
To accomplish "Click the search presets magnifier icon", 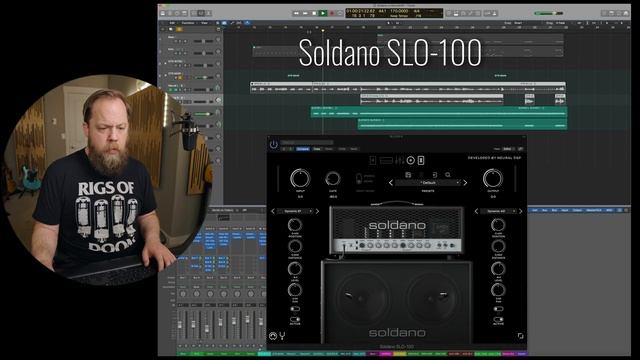I will coord(448,175).
